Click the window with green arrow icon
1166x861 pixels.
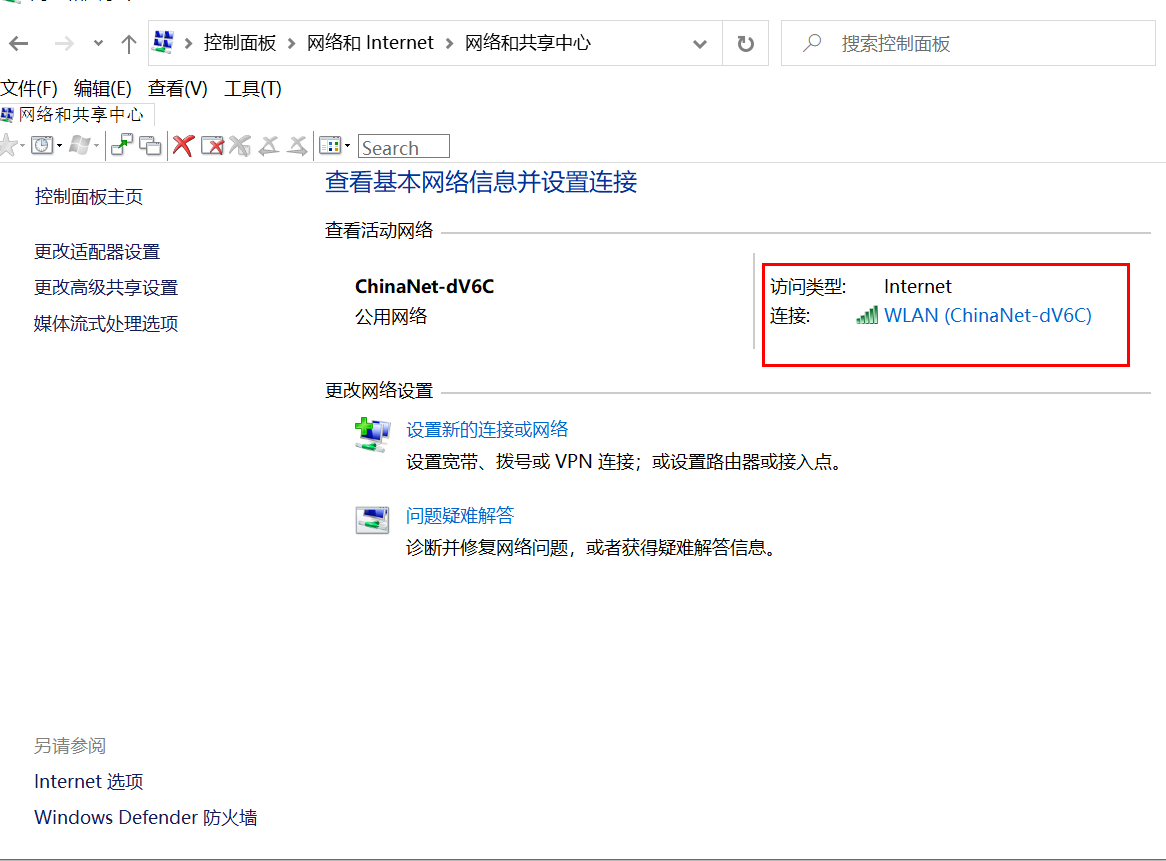[x=121, y=145]
